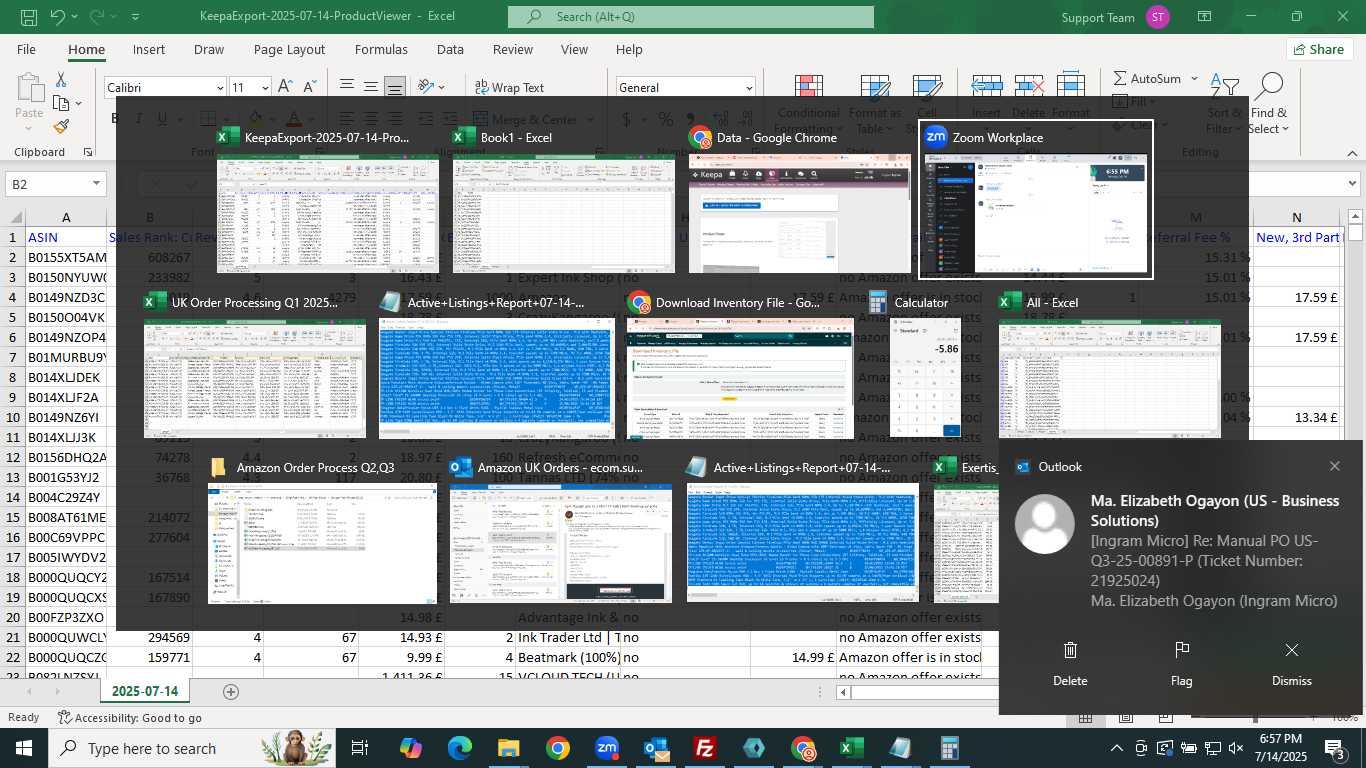Click the Support Team ST account avatar
1366x768 pixels.
[x=1158, y=17]
